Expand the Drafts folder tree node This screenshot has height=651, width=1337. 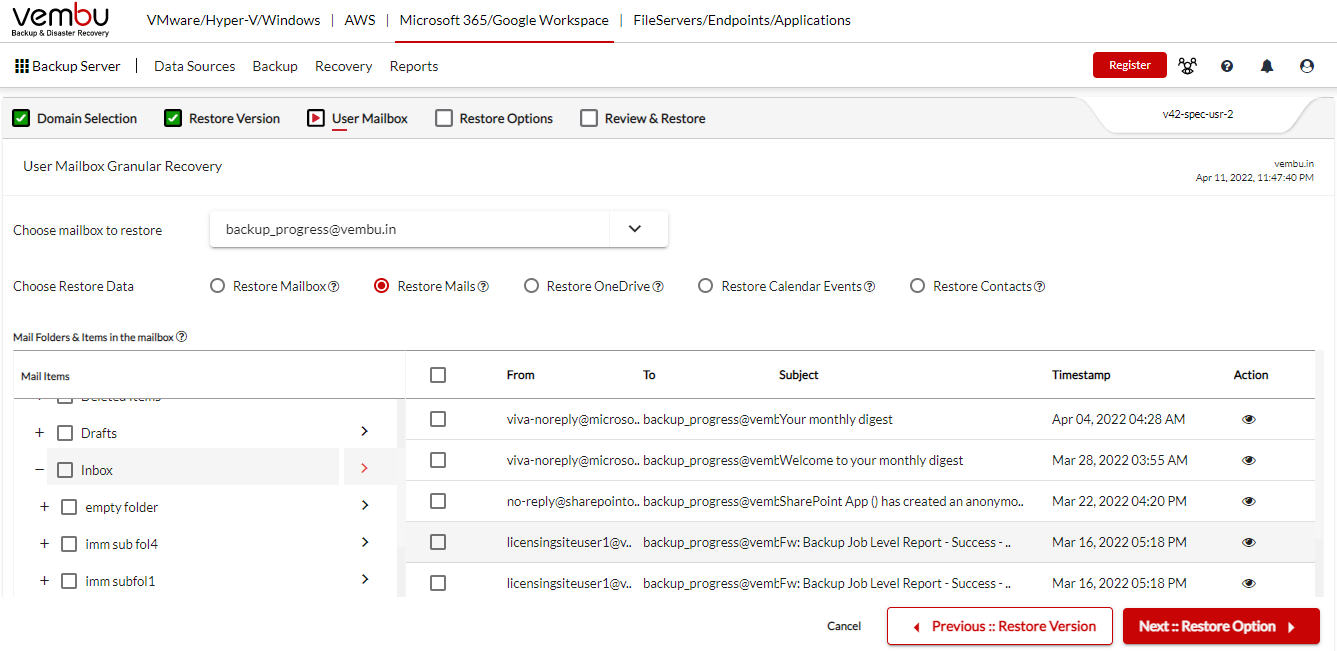pyautogui.click(x=40, y=433)
